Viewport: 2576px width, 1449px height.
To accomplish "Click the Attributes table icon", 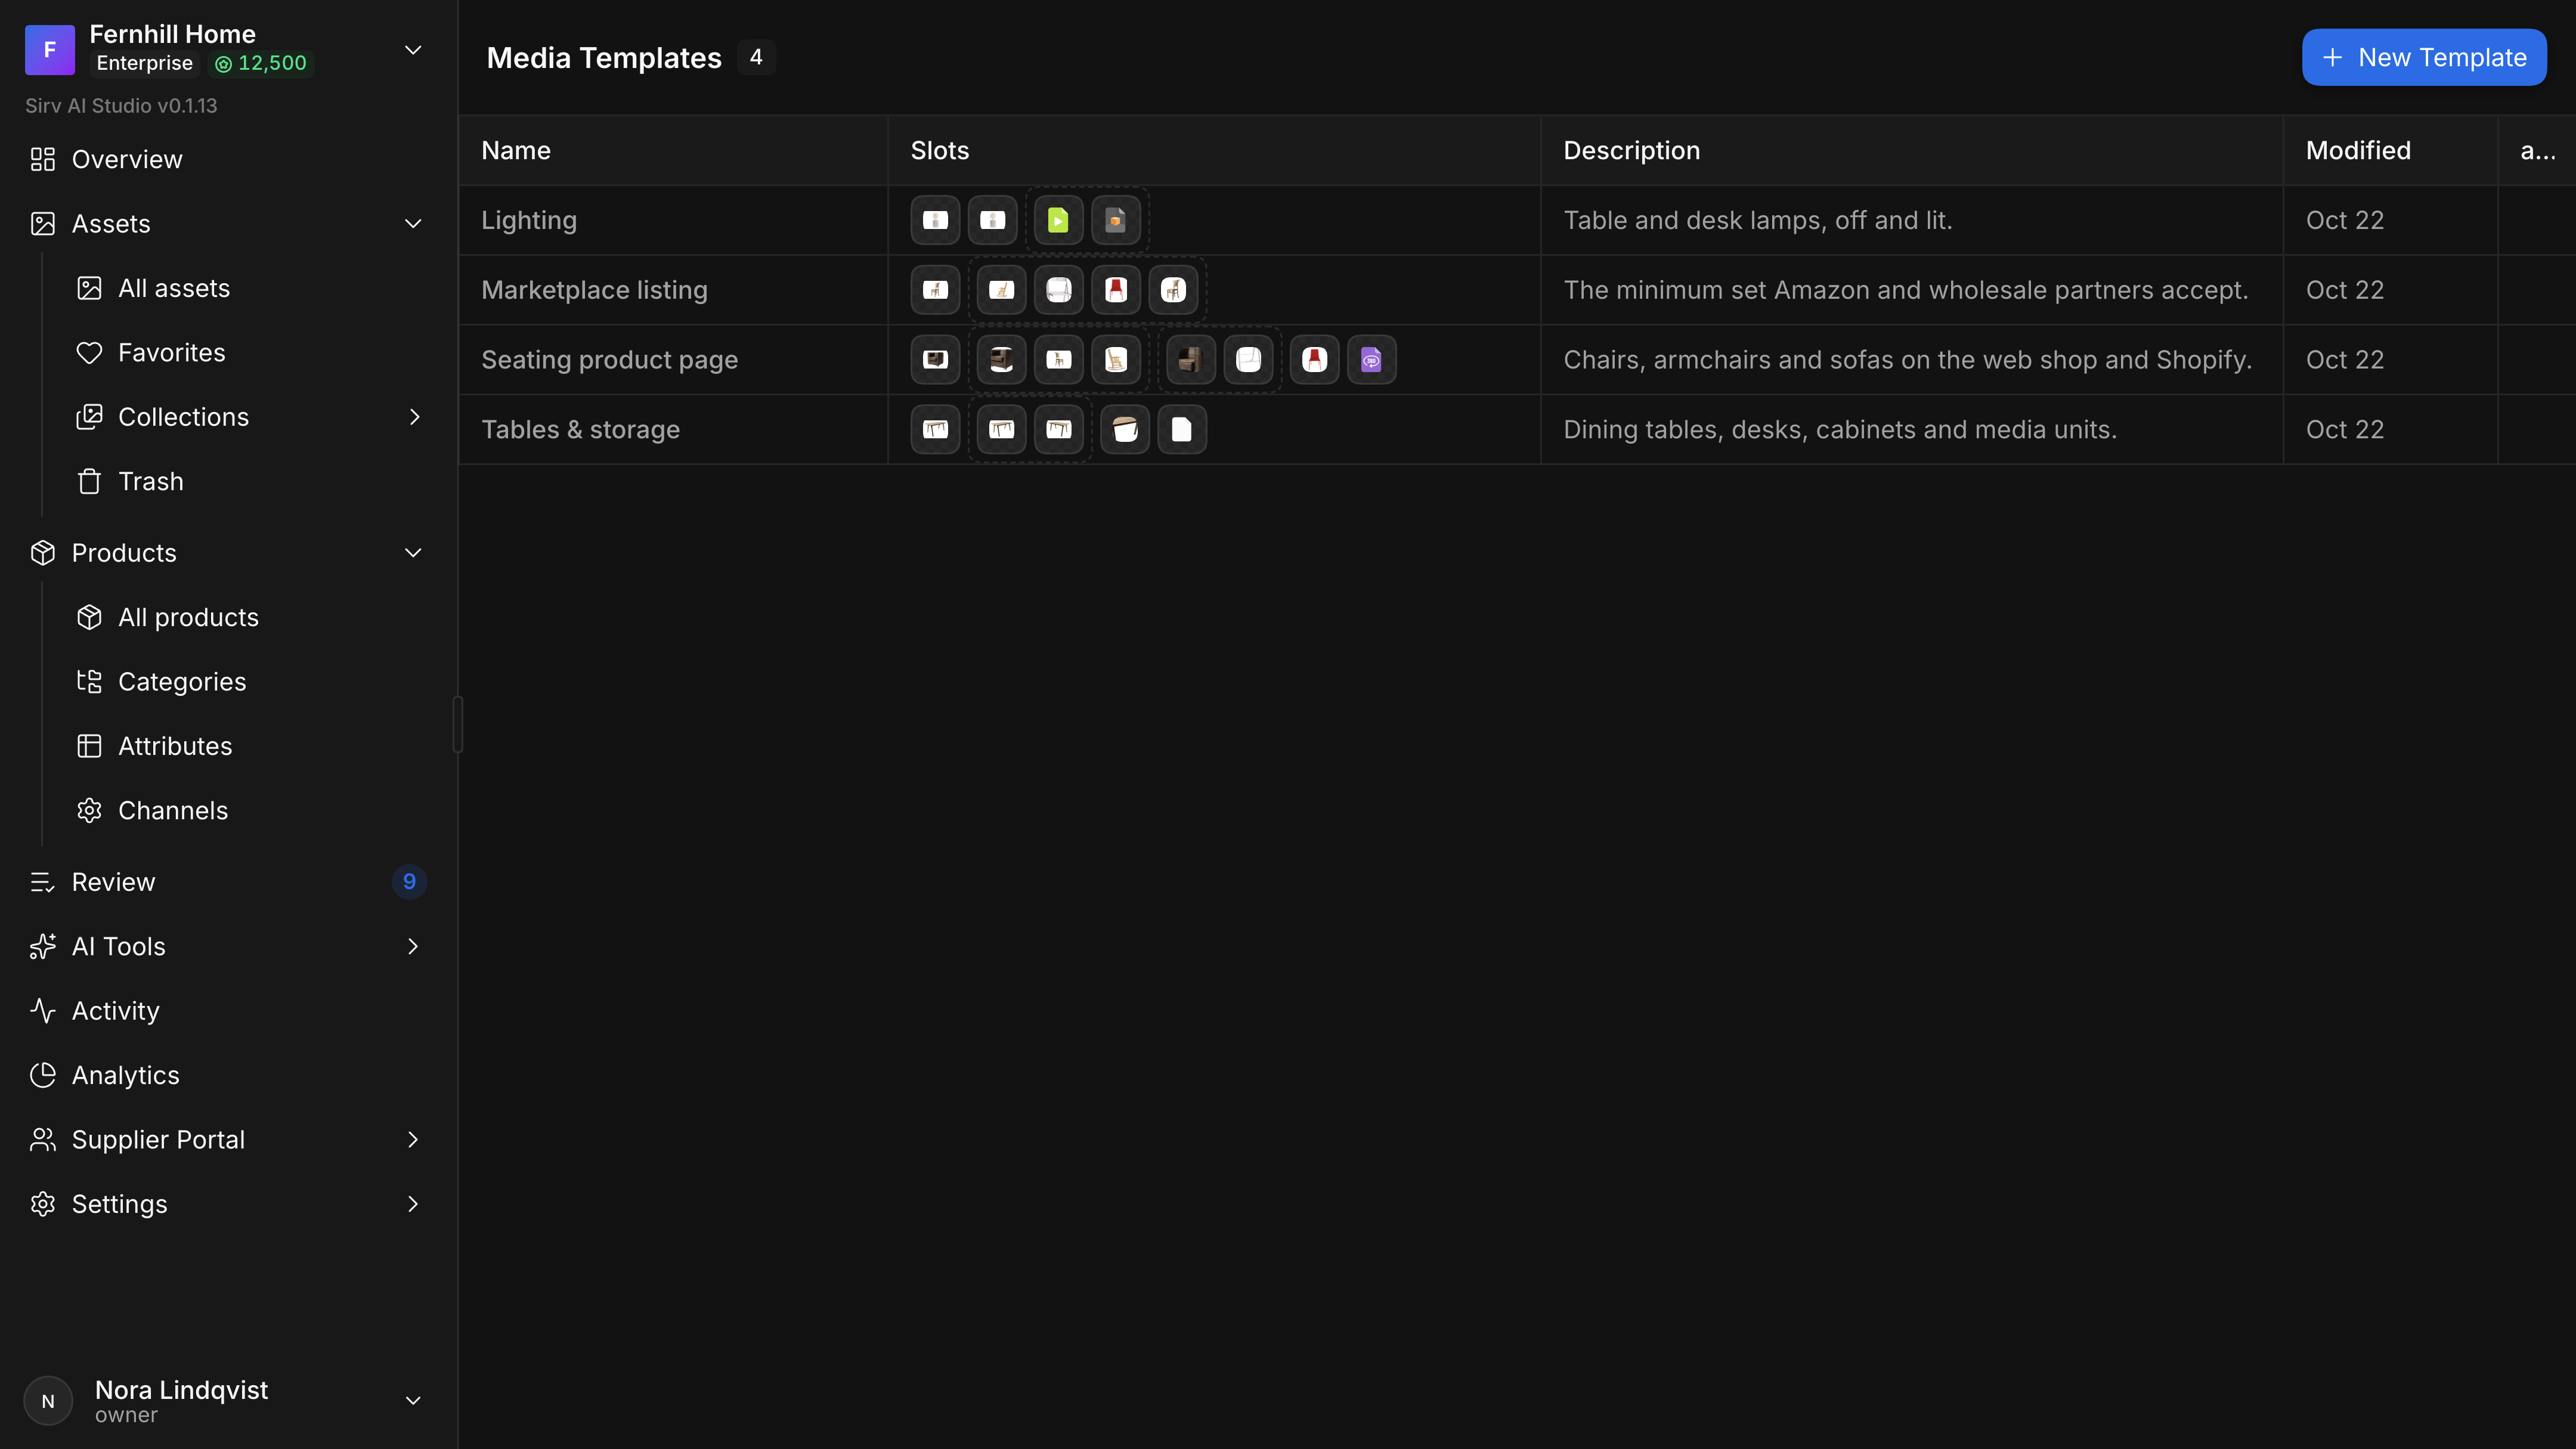I will (89, 746).
